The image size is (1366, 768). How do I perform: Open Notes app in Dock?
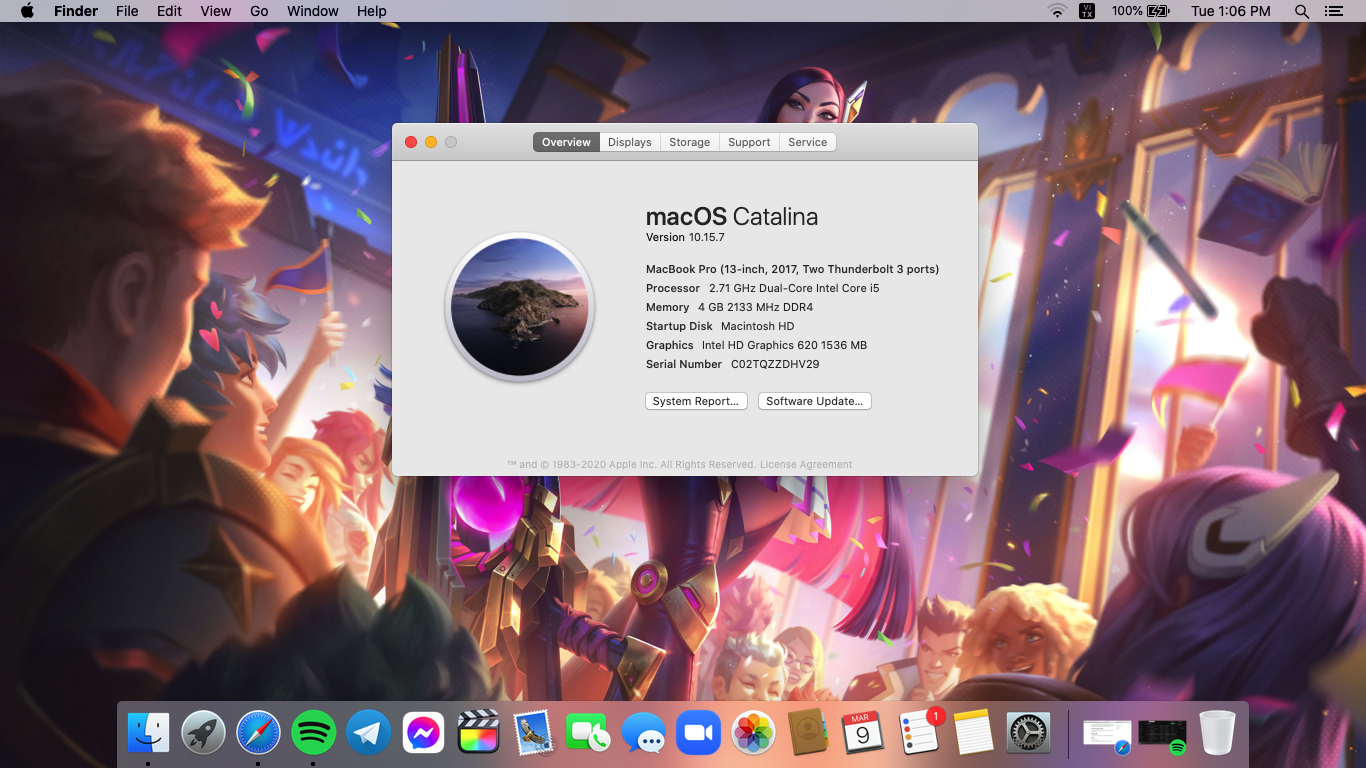coord(972,733)
